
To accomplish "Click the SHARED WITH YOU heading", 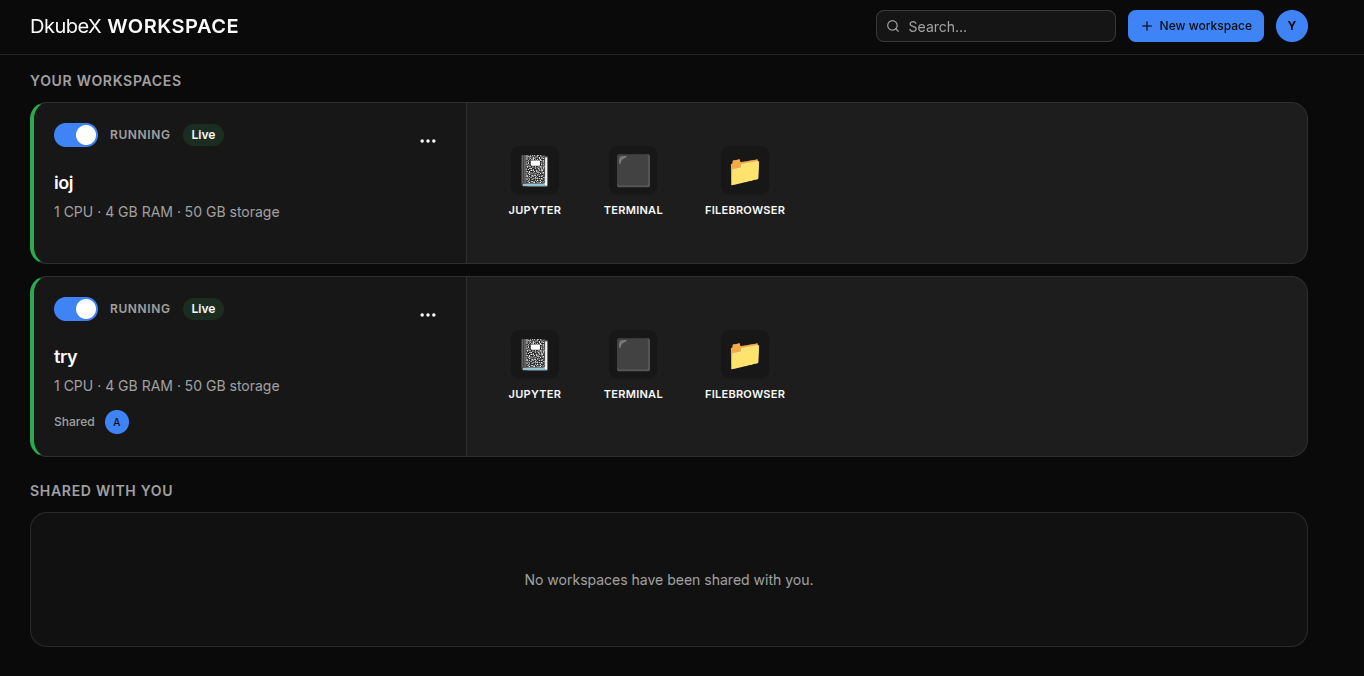I will pos(101,491).
